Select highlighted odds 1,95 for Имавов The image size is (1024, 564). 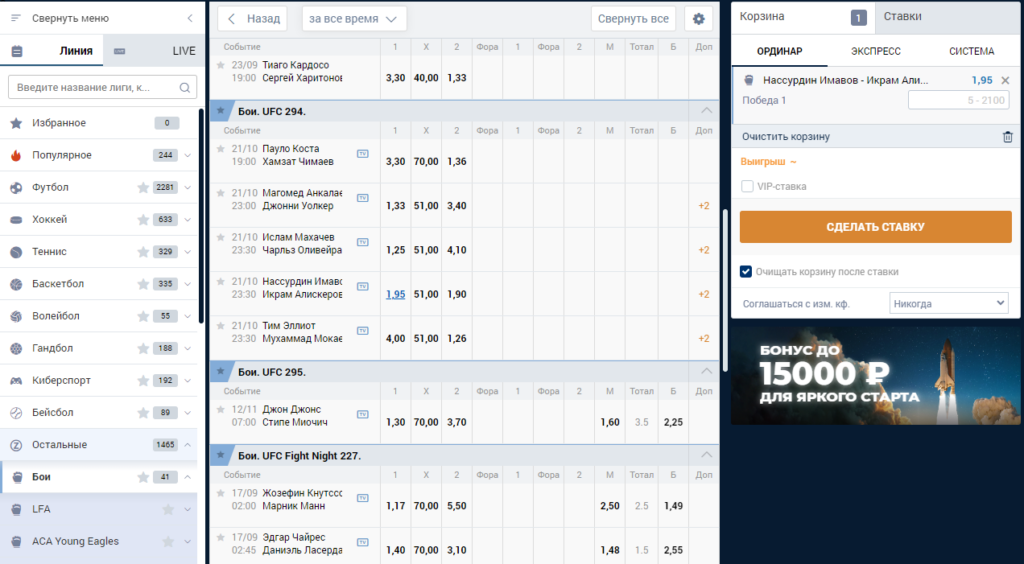395,294
